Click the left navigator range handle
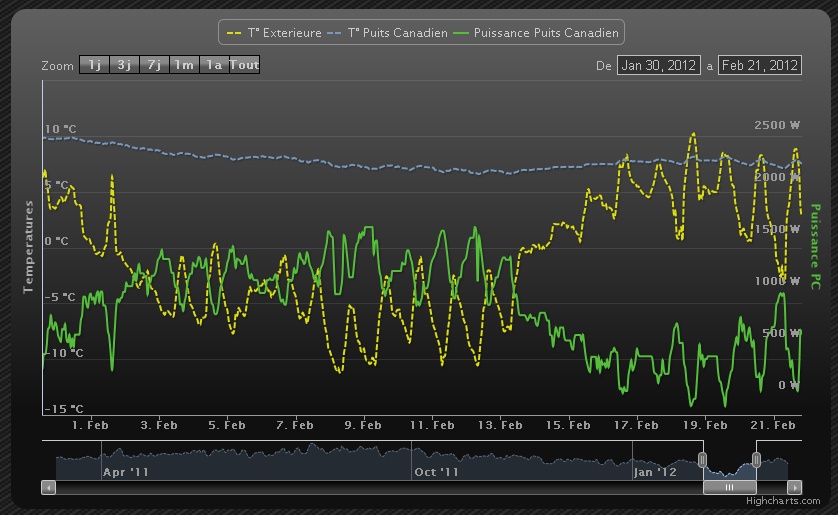 coord(703,459)
